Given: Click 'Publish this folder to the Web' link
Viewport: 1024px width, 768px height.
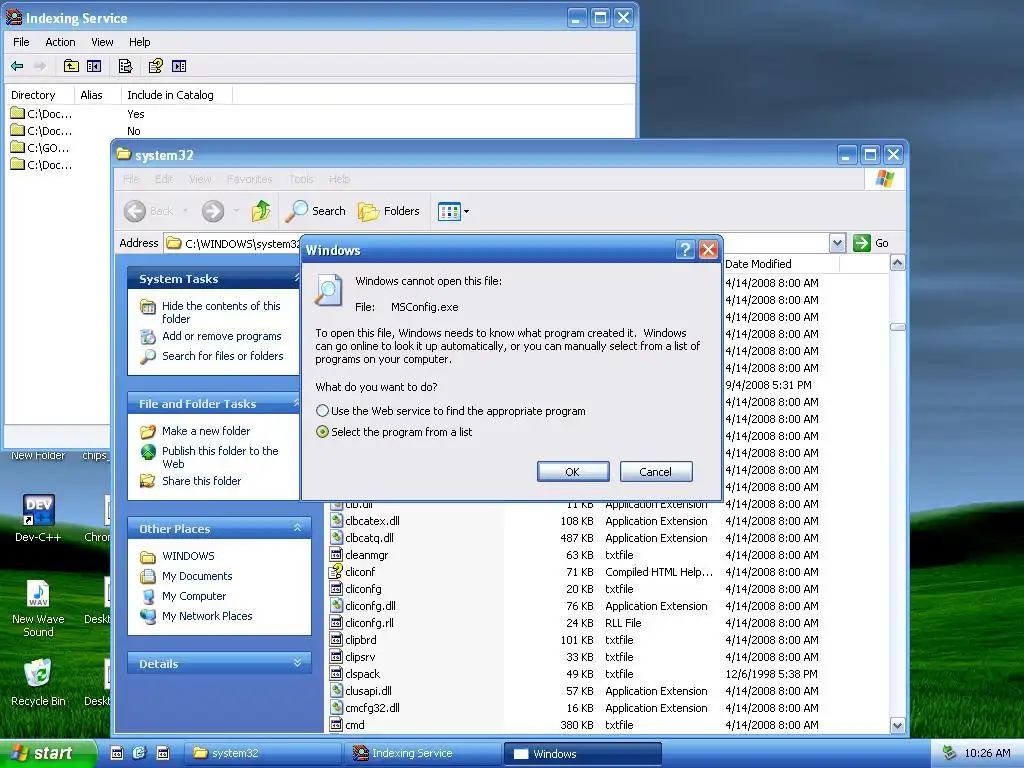Looking at the screenshot, I should point(220,457).
